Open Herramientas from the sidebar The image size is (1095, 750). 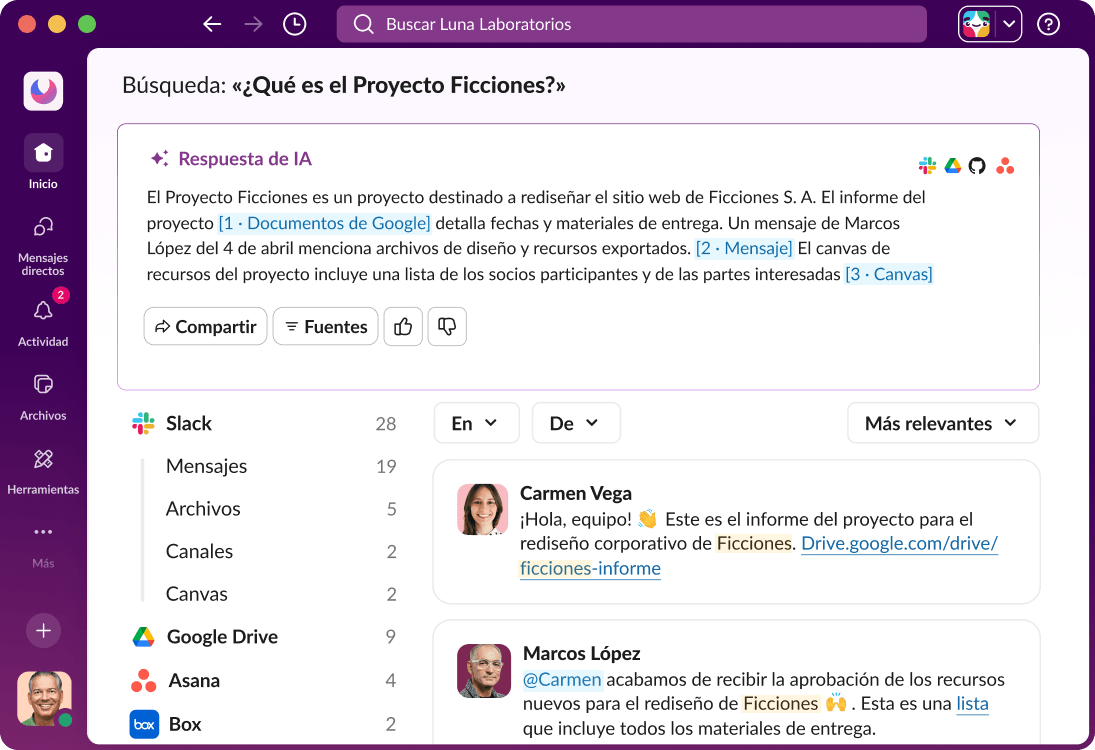(x=43, y=470)
